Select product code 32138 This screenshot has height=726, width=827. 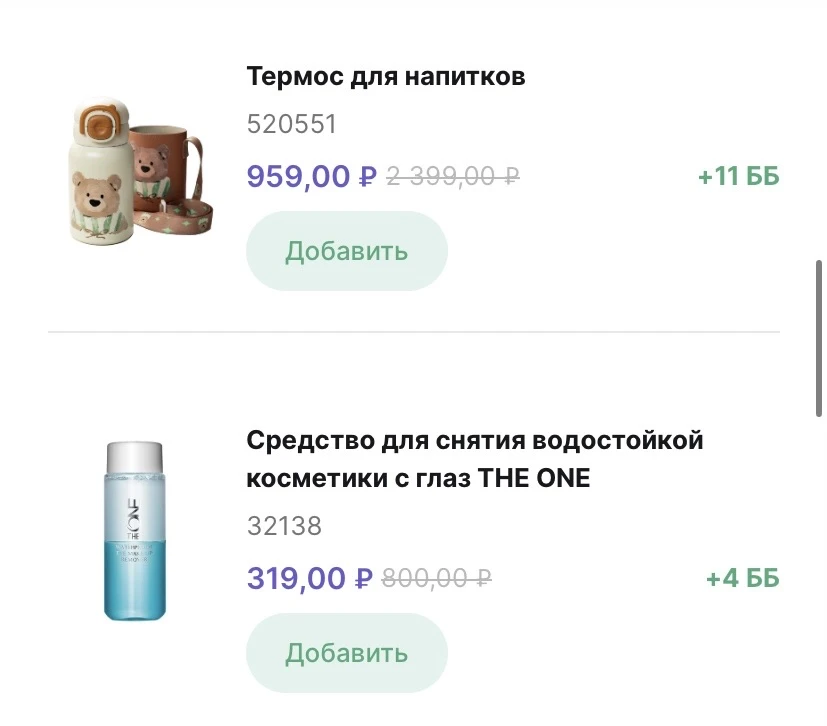click(284, 526)
